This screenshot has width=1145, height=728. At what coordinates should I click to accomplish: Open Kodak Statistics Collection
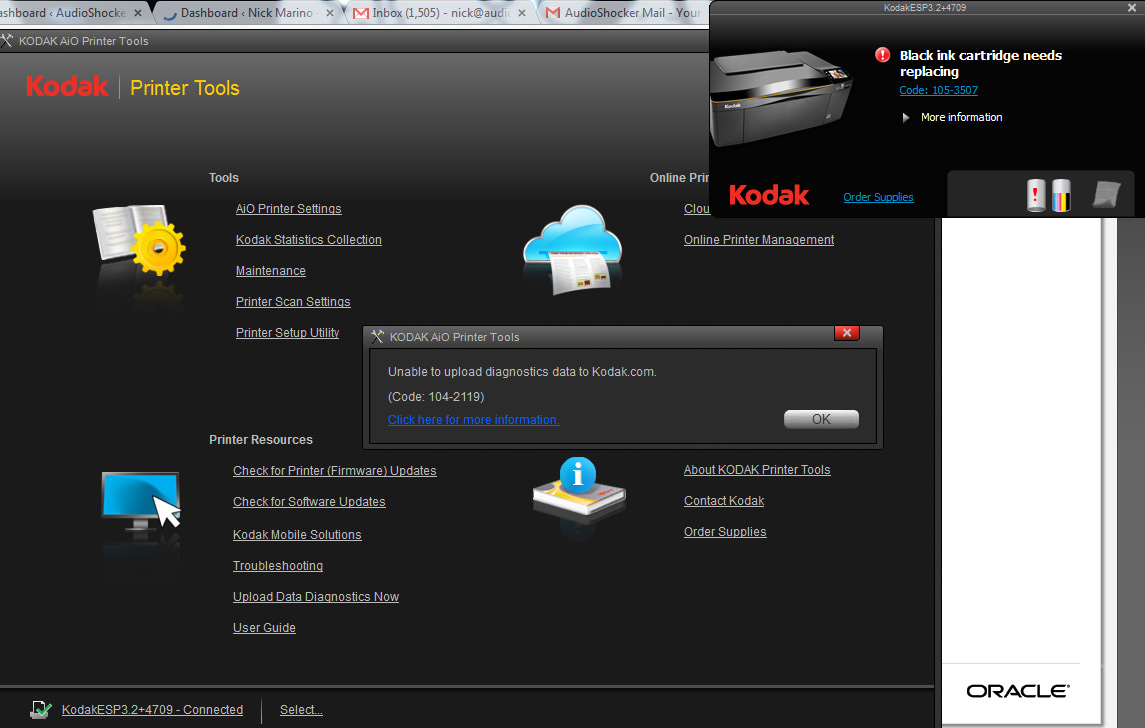(x=308, y=240)
